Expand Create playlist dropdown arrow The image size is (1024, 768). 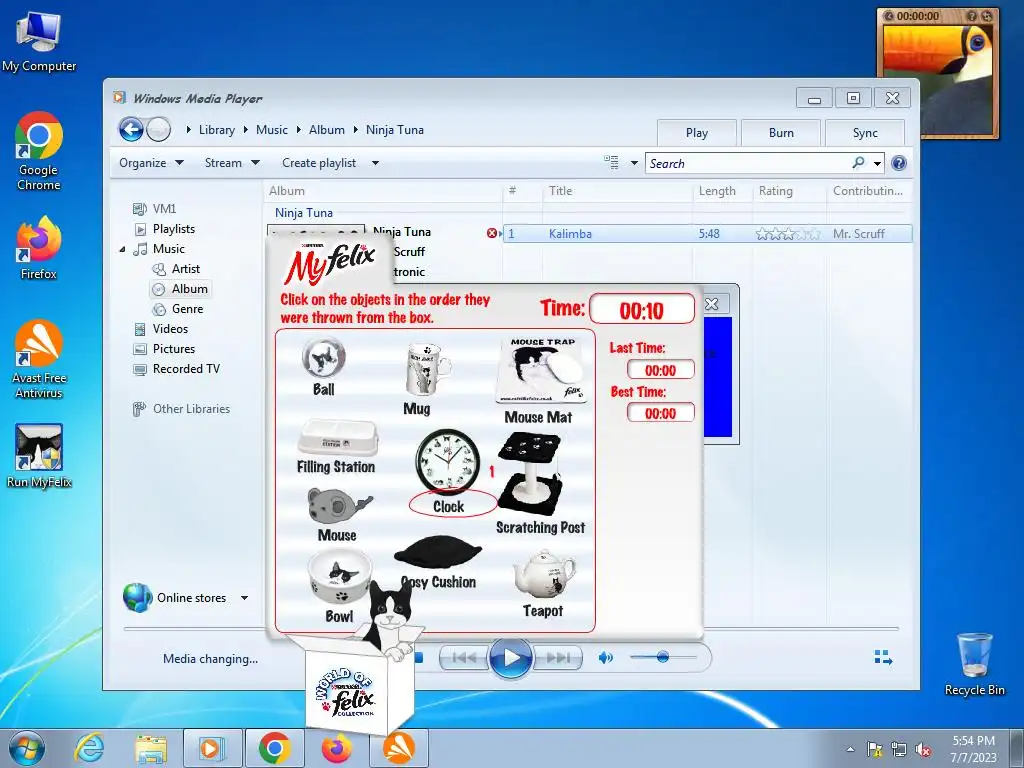pyautogui.click(x=376, y=163)
